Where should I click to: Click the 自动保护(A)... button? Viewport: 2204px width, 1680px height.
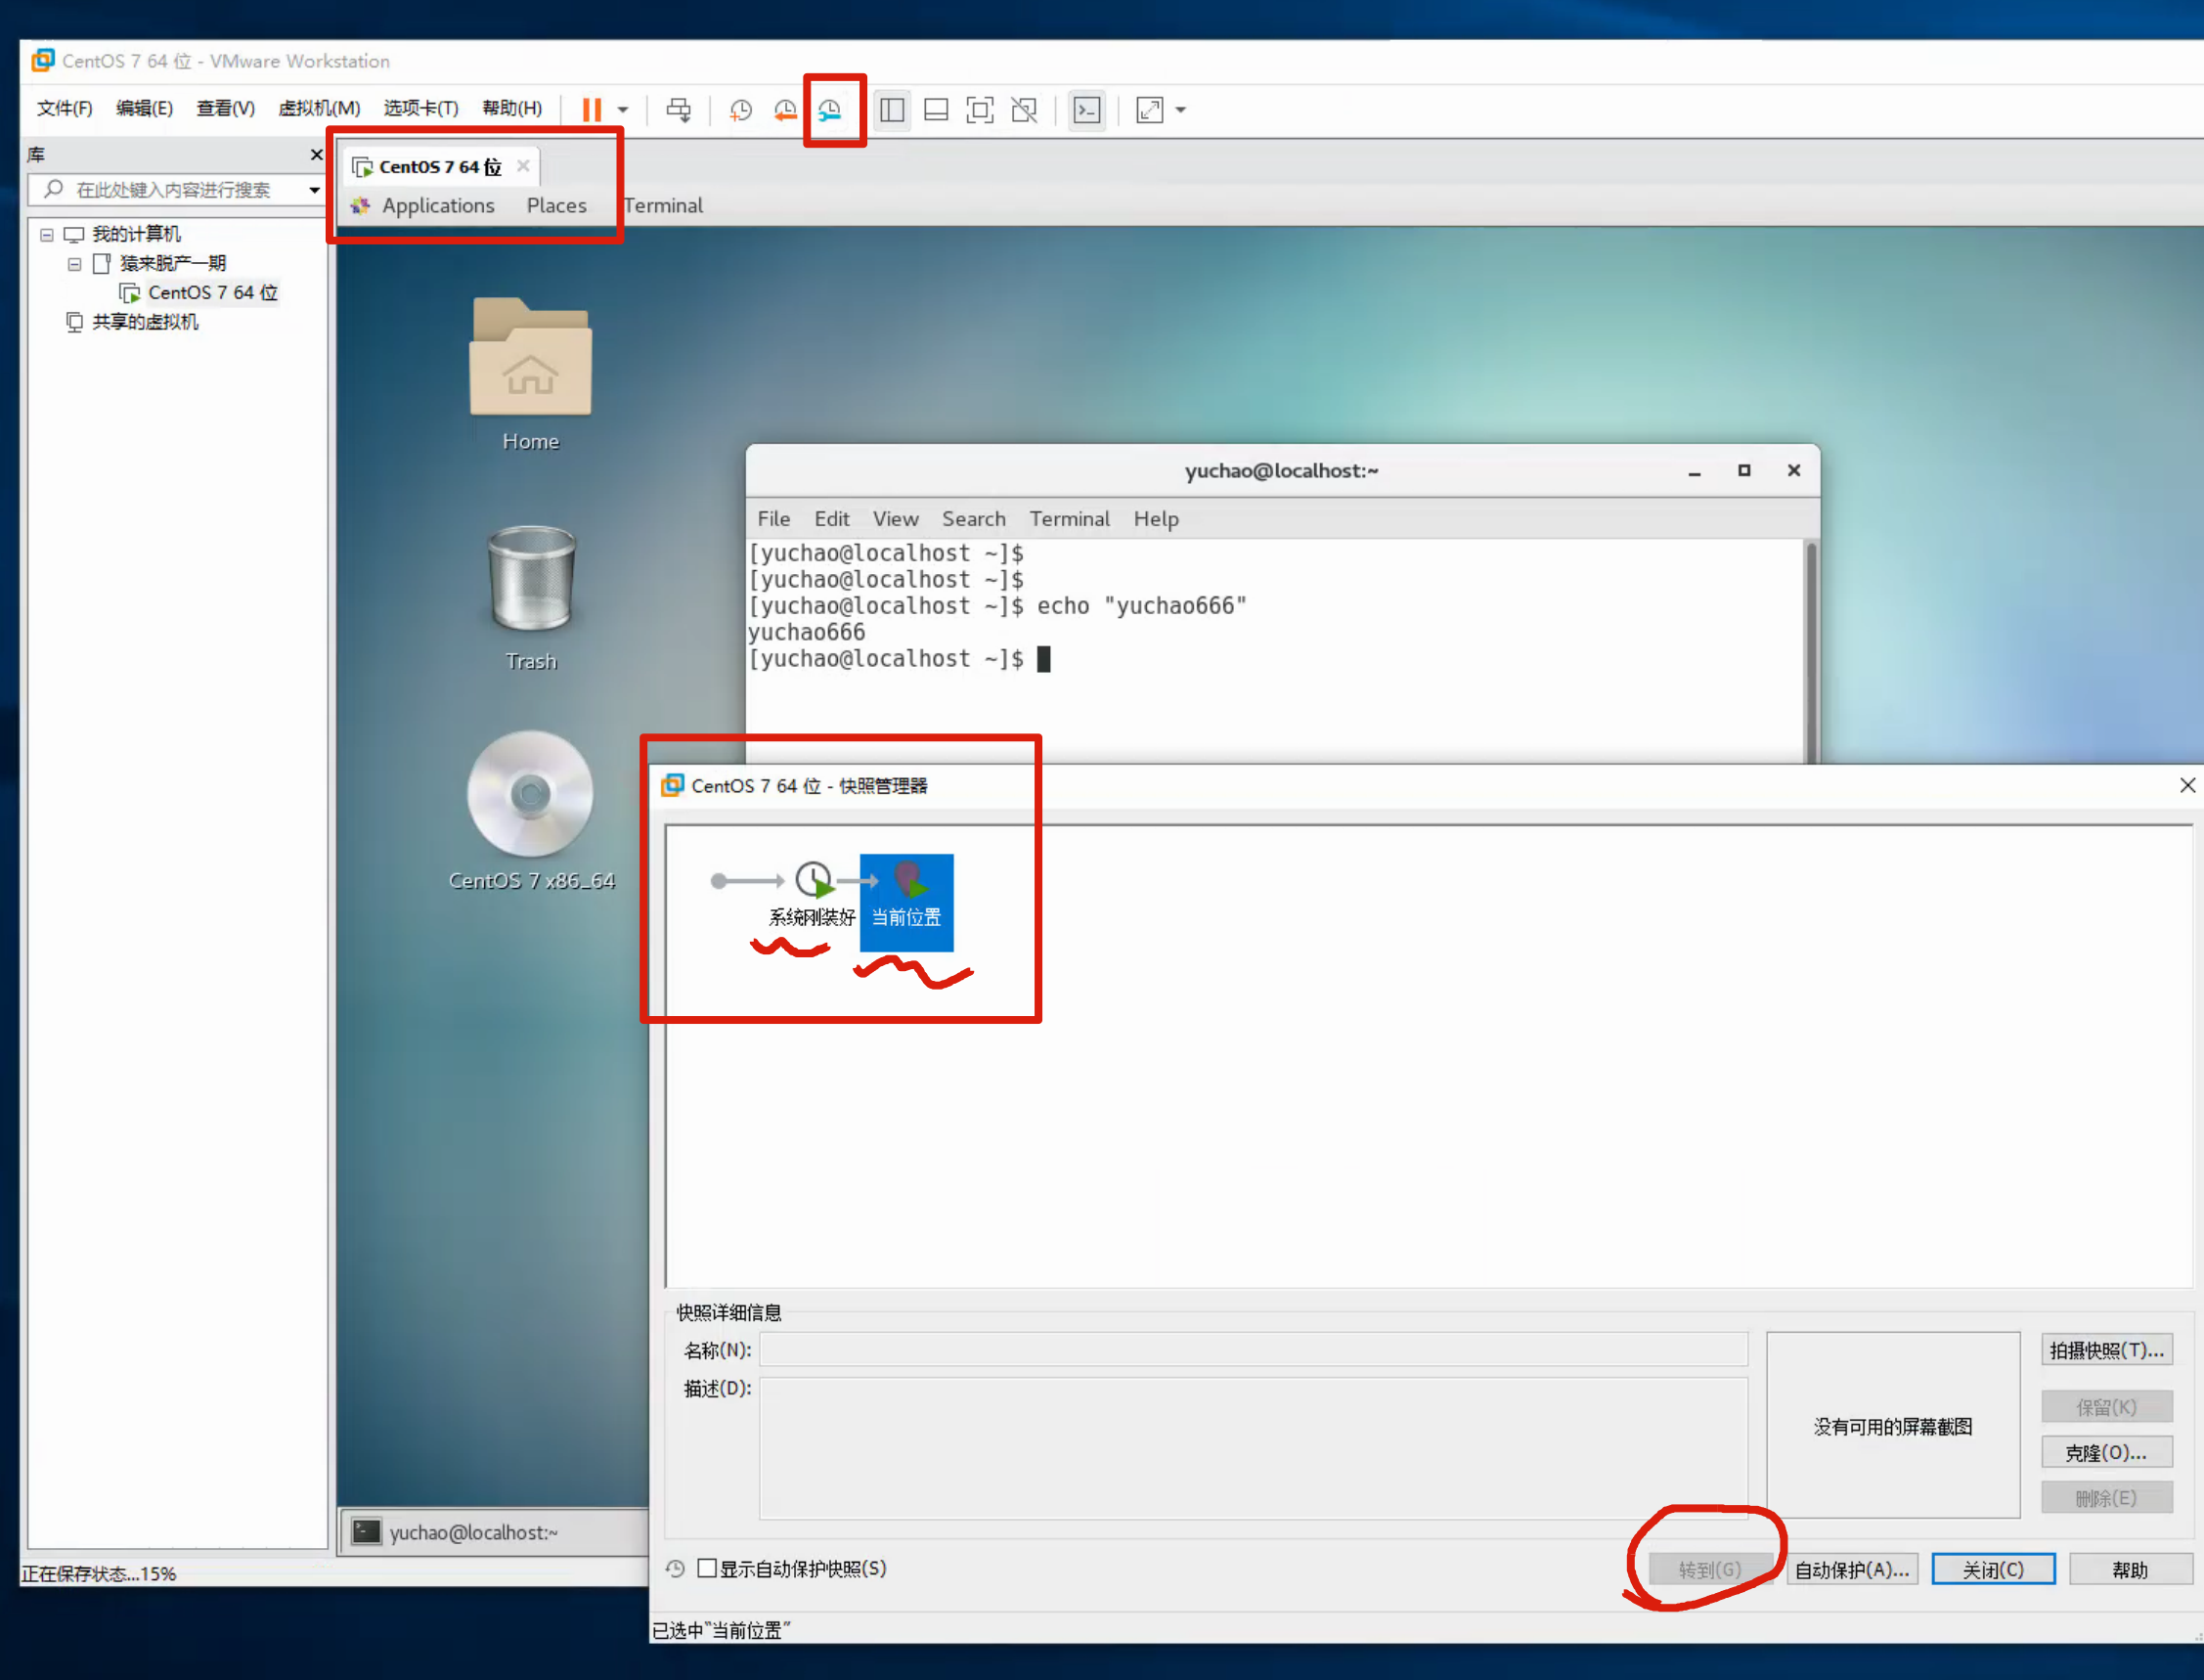coord(1851,1570)
